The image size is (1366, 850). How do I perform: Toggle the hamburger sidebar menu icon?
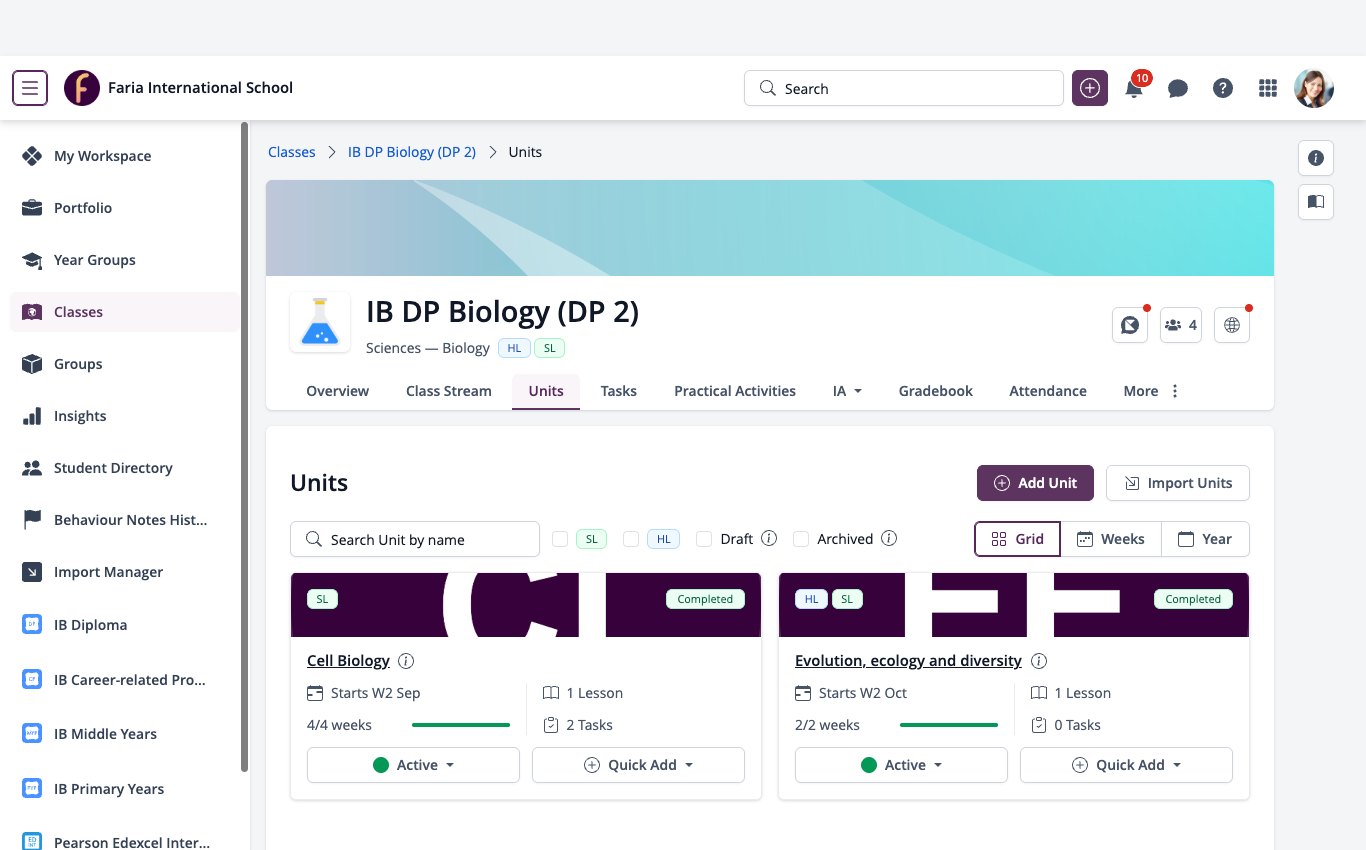pyautogui.click(x=30, y=88)
